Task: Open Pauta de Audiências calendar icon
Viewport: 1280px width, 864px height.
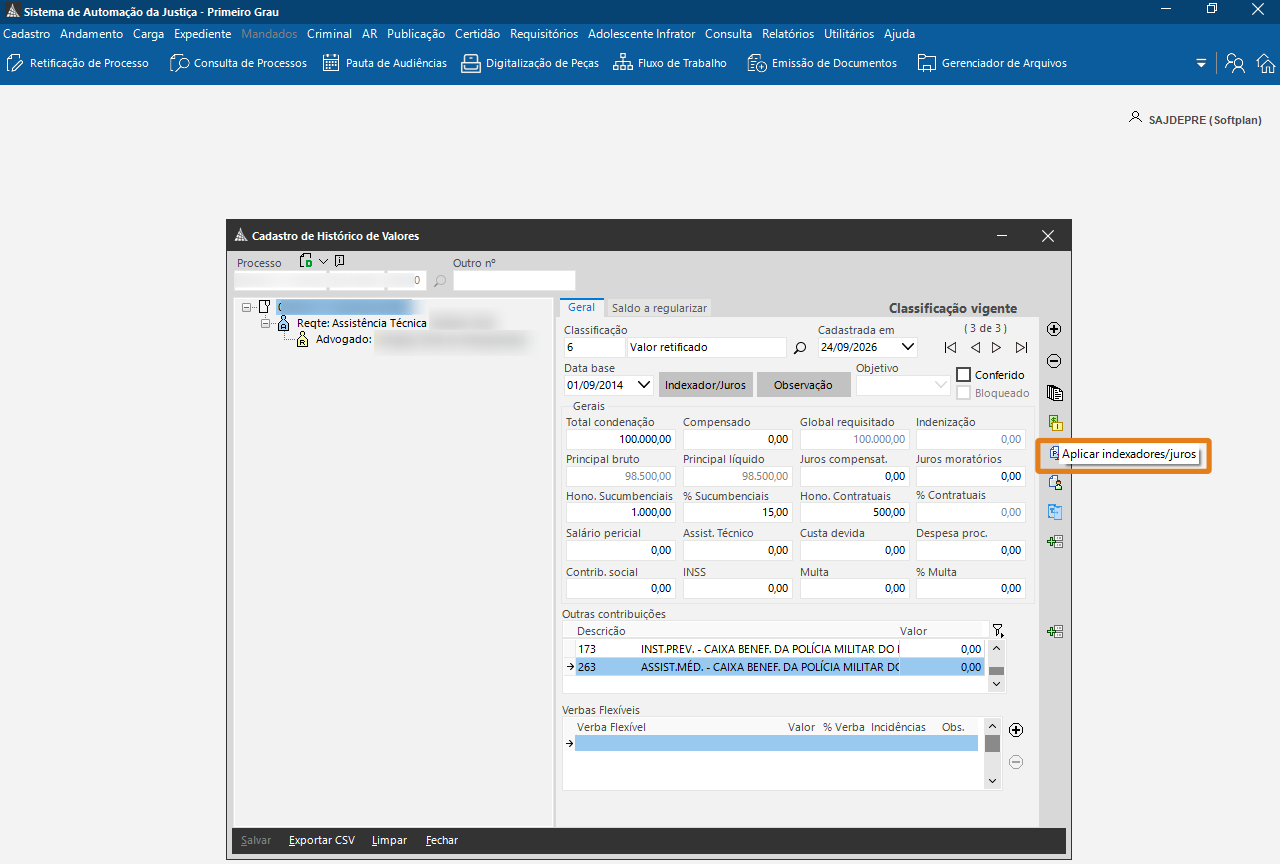Action: (x=331, y=63)
